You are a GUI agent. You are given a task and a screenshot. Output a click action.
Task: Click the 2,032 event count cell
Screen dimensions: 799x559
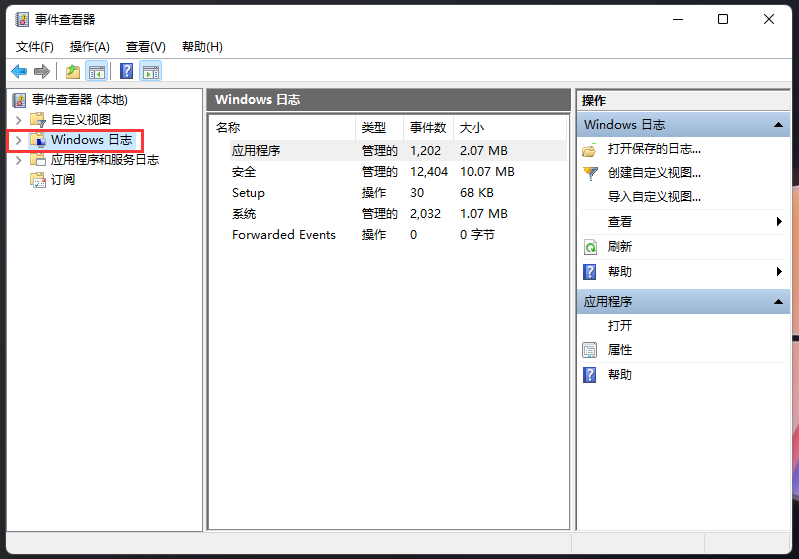[x=425, y=214]
